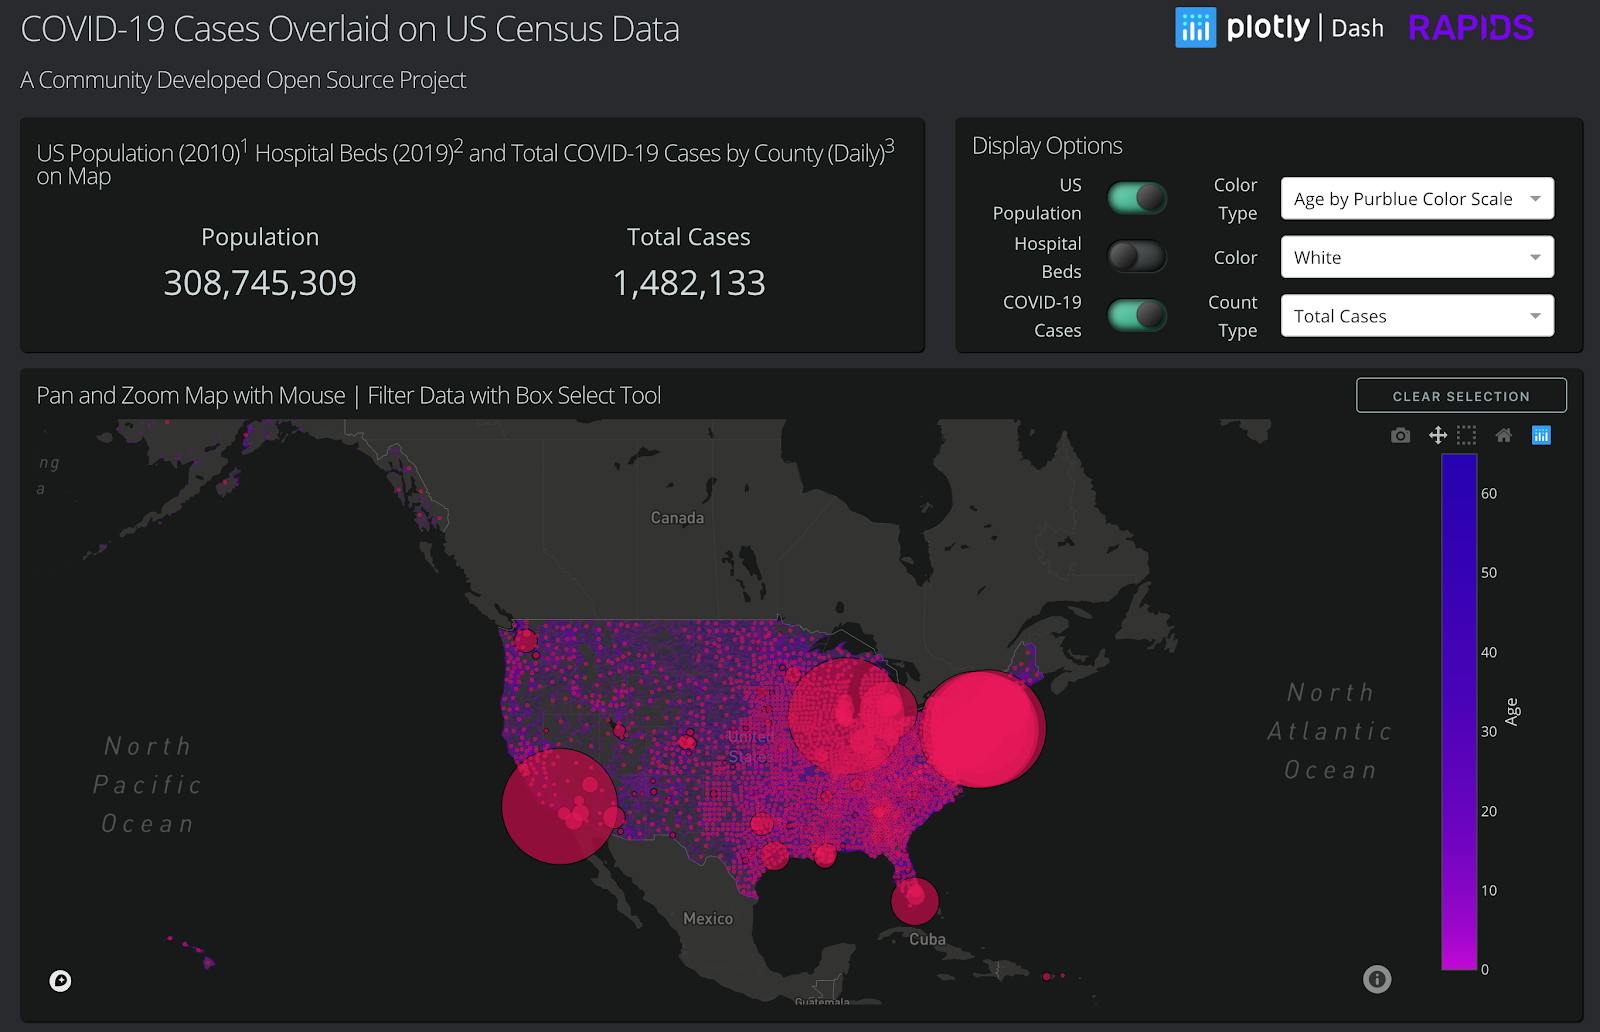Reset map view with home icon
This screenshot has height=1032, width=1600.
coord(1503,435)
